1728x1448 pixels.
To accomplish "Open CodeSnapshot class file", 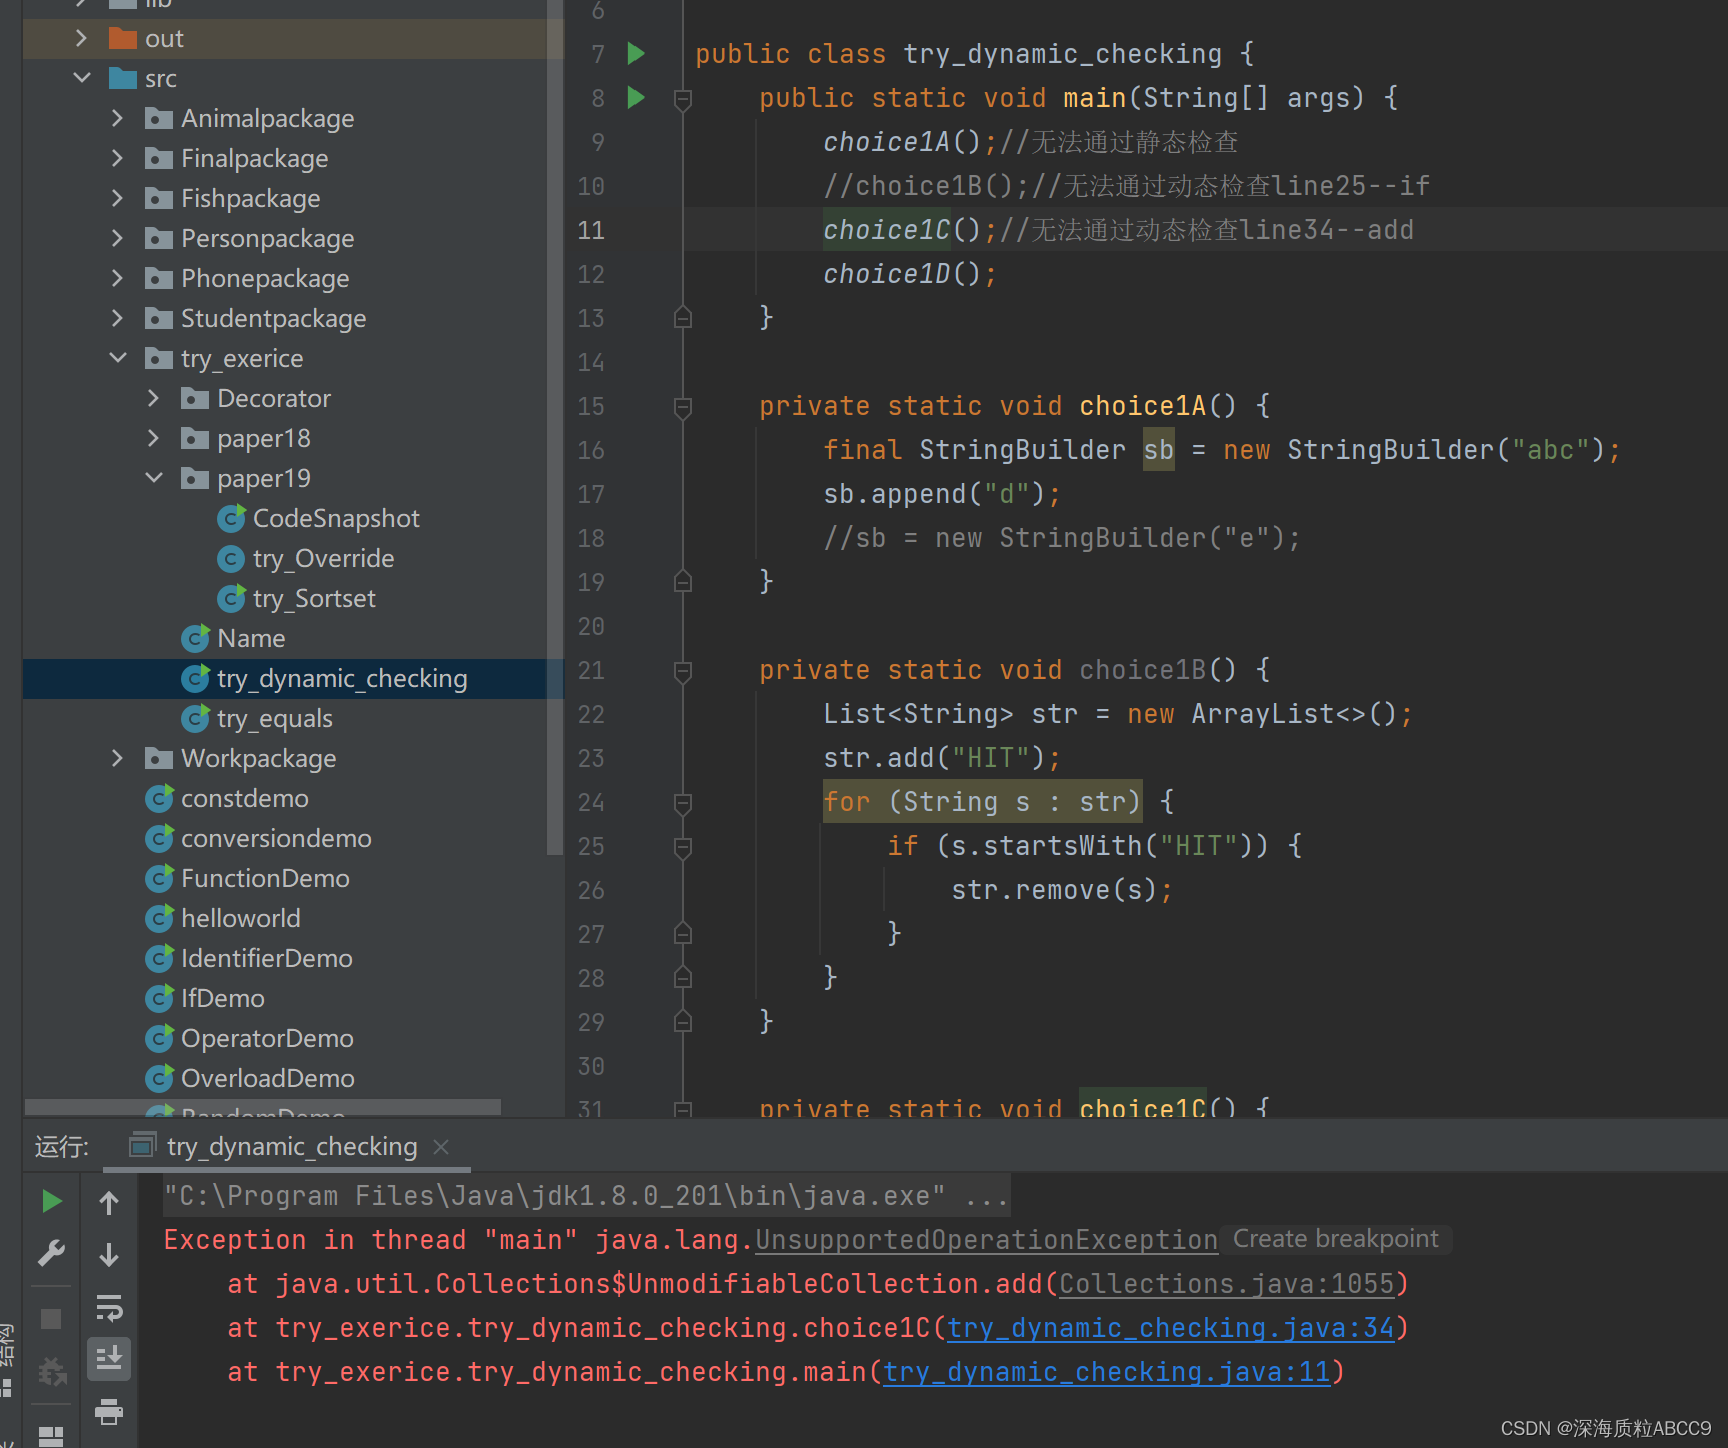I will tap(336, 519).
